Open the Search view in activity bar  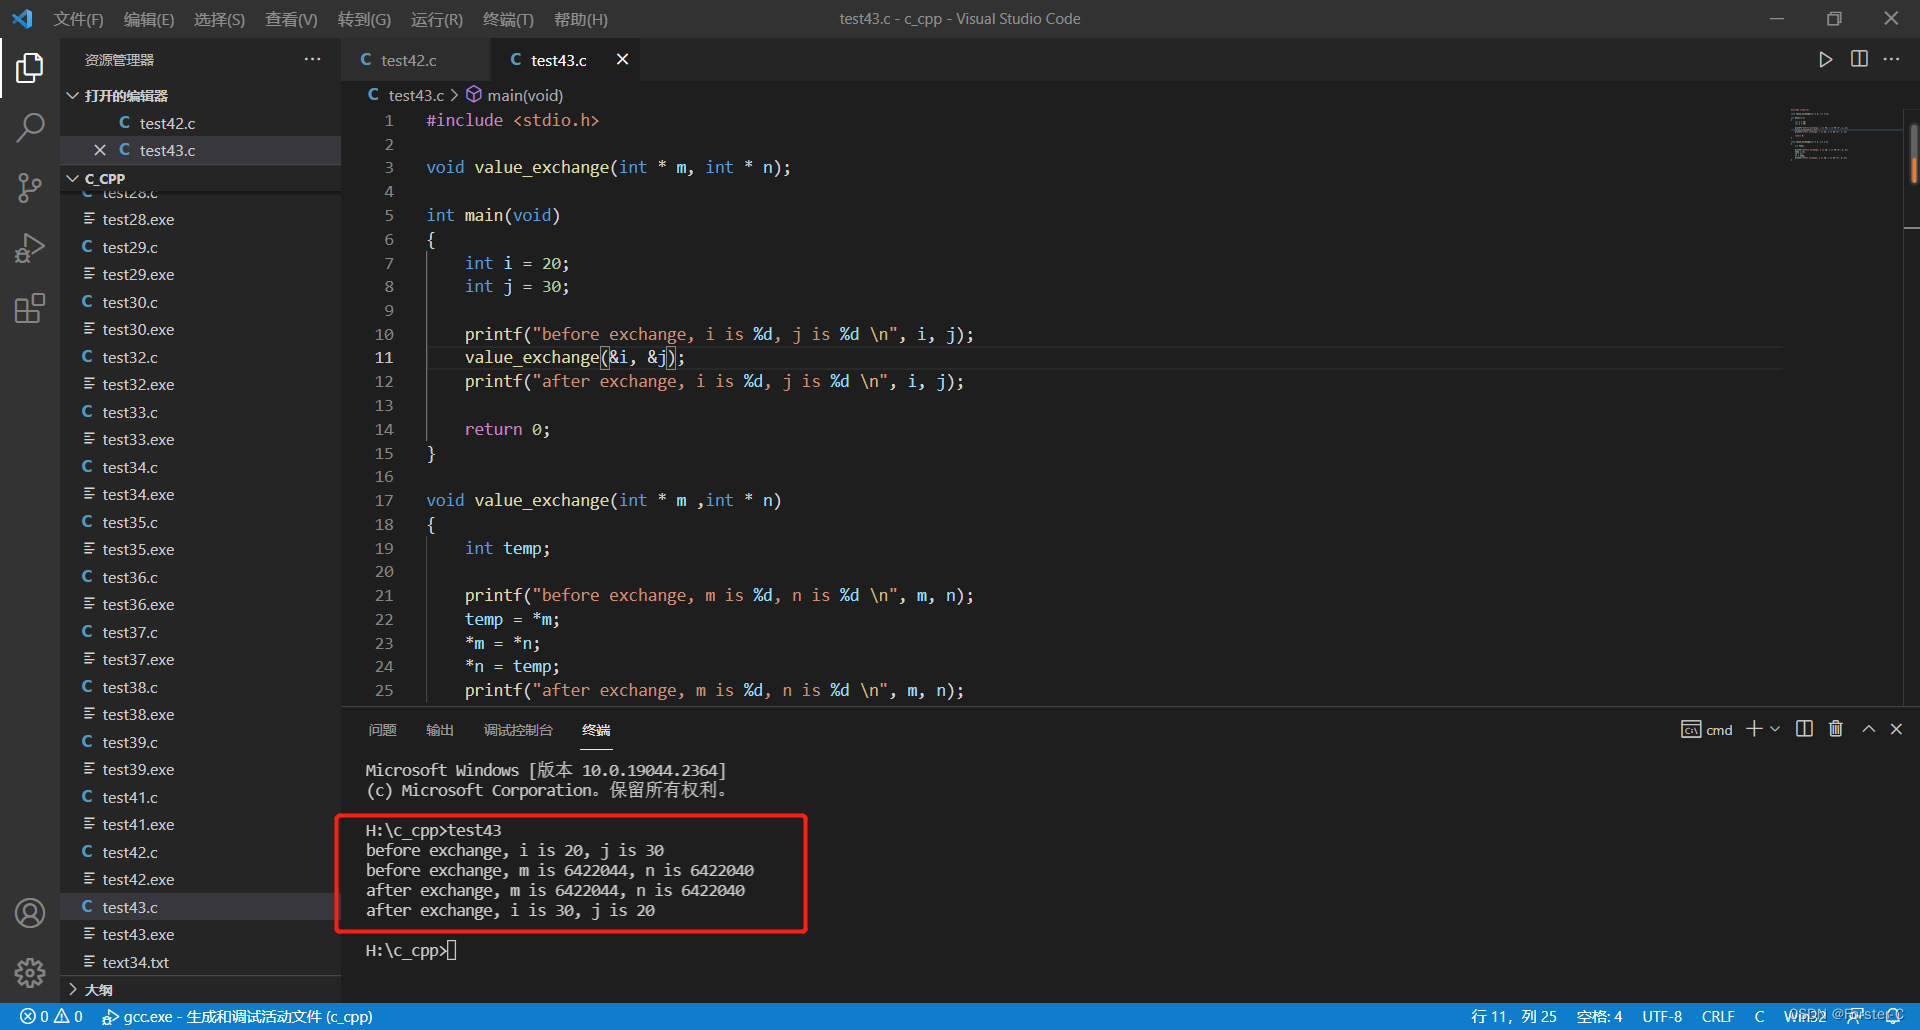point(30,127)
